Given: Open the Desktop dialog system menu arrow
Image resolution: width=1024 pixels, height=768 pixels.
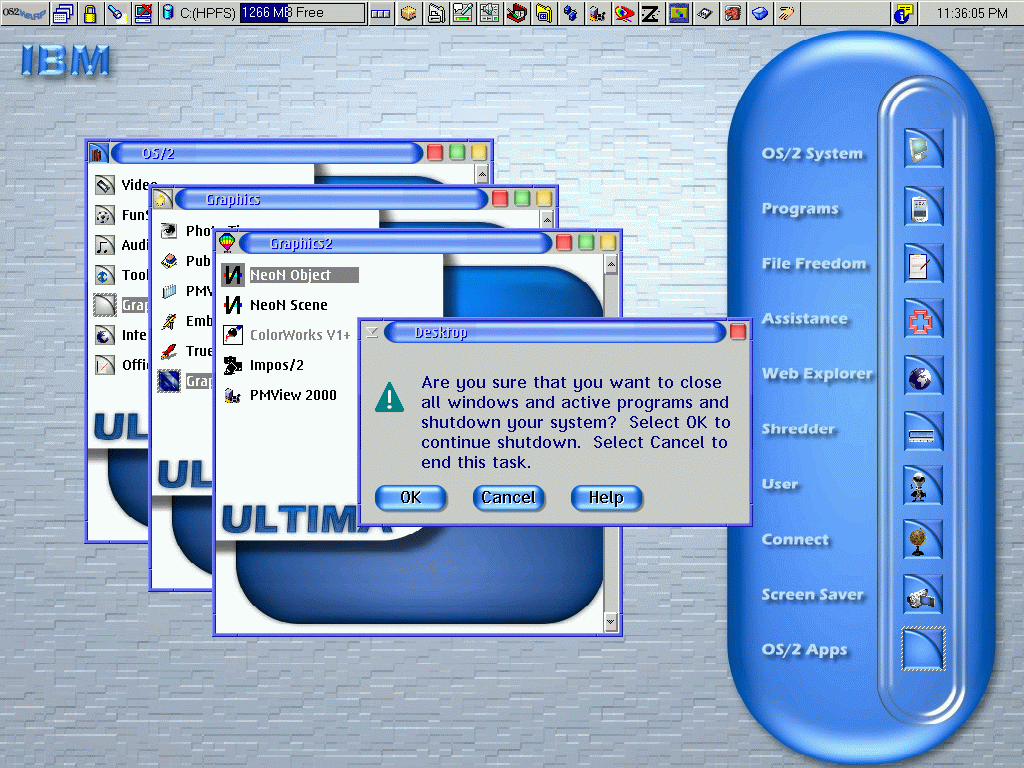Looking at the screenshot, I should pos(371,332).
